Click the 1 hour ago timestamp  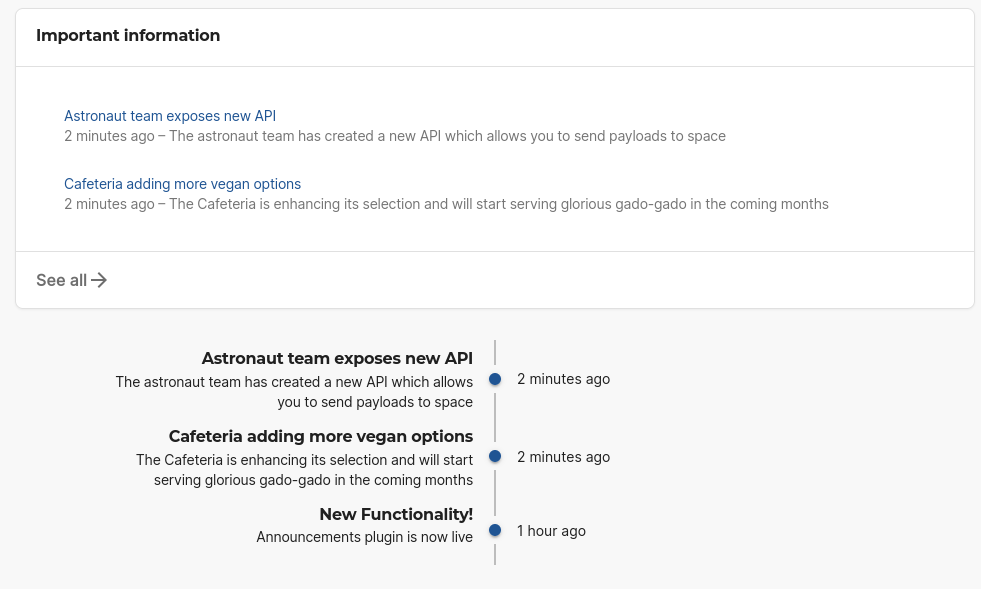(x=551, y=531)
